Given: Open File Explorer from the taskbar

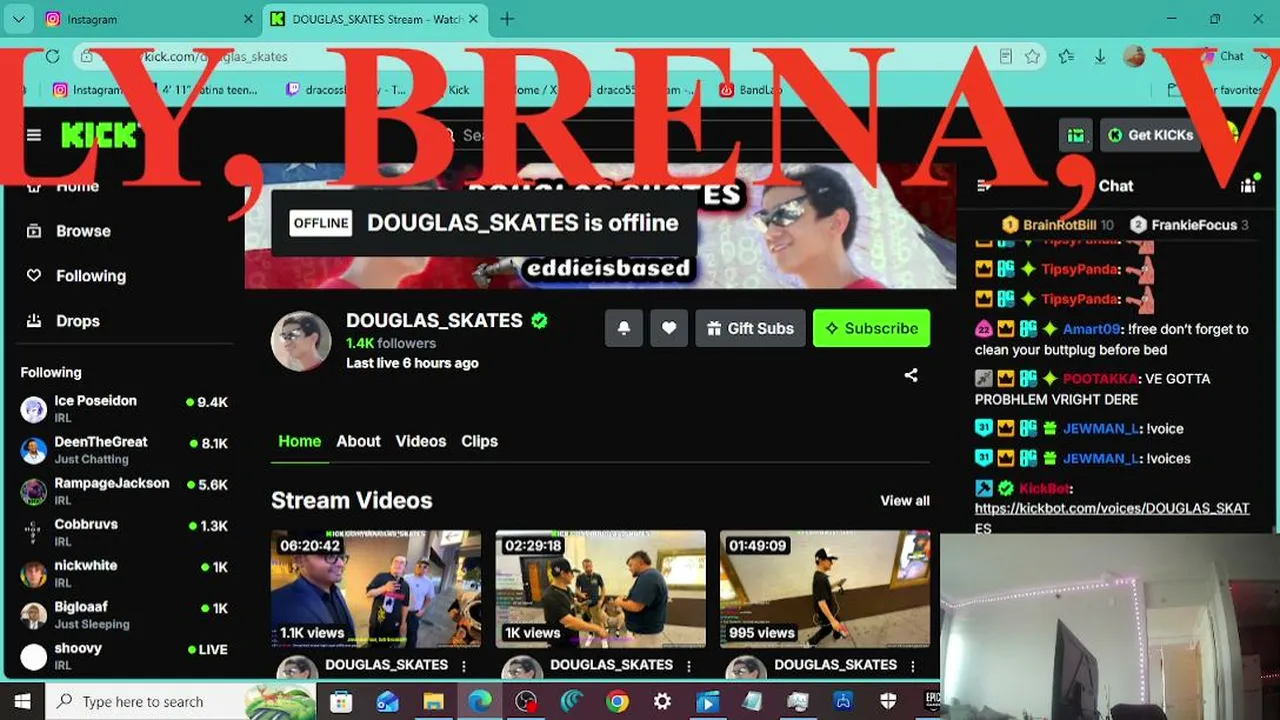Looking at the screenshot, I should pyautogui.click(x=433, y=702).
